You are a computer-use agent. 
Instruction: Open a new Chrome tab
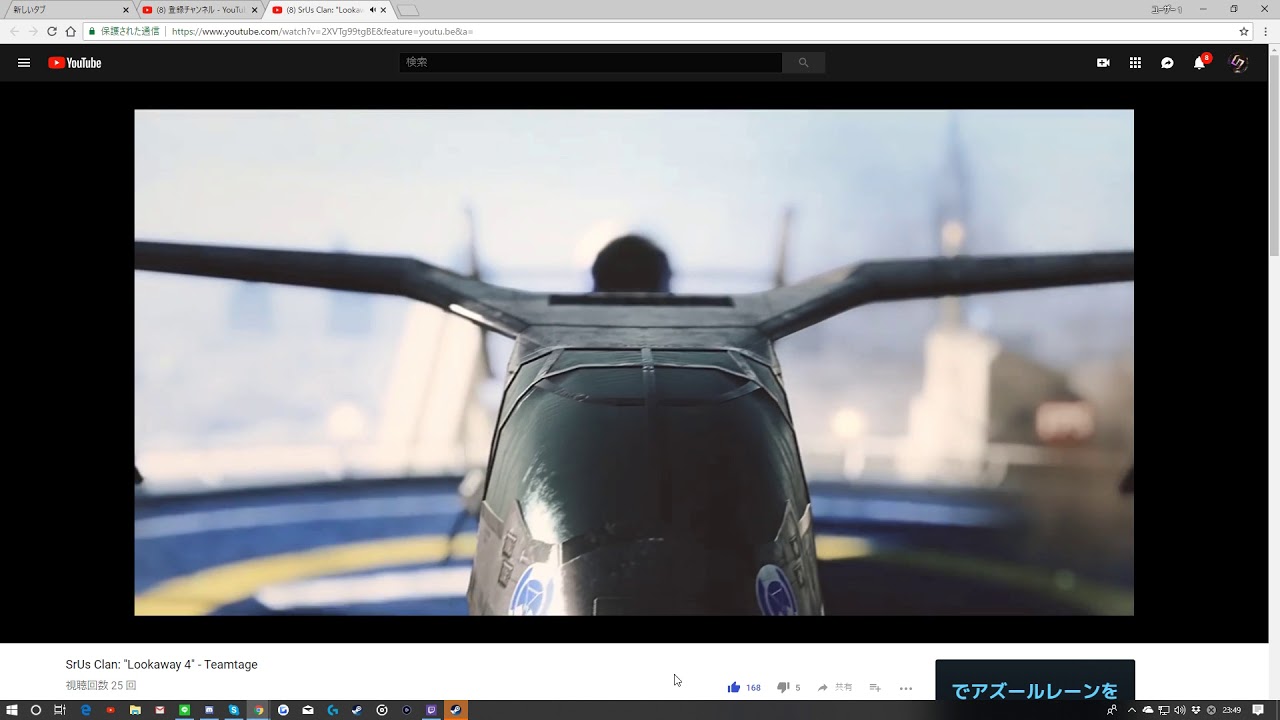pyautogui.click(x=408, y=10)
